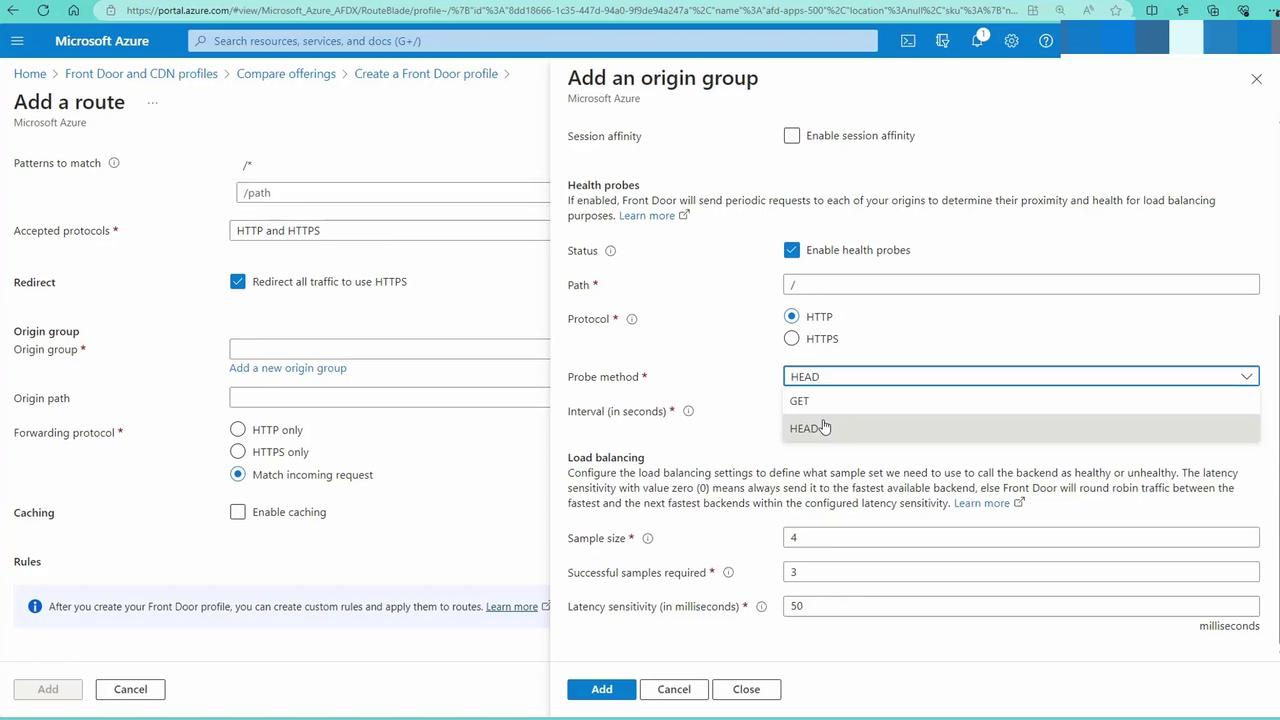Choose HEAD option in probe method list
Screen dimensions: 1280x720
(805, 429)
